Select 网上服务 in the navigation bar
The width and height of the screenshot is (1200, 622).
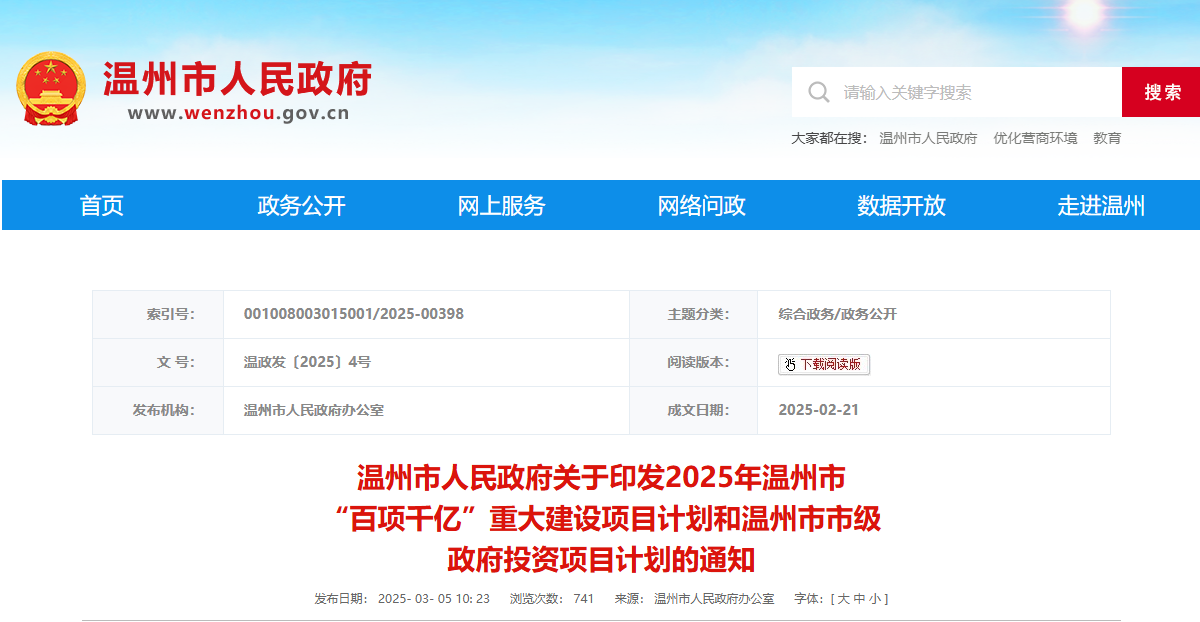(501, 206)
